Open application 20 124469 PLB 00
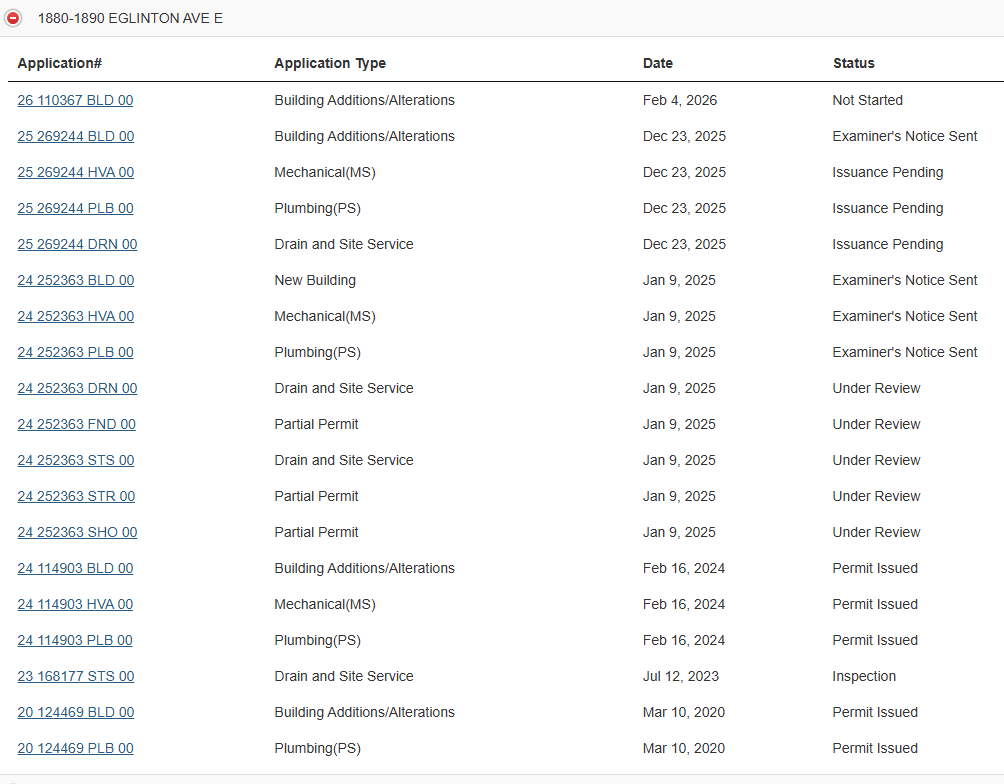 [75, 748]
